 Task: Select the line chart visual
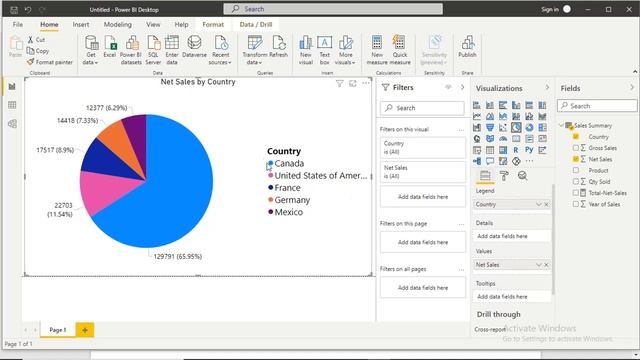click(x=477, y=116)
